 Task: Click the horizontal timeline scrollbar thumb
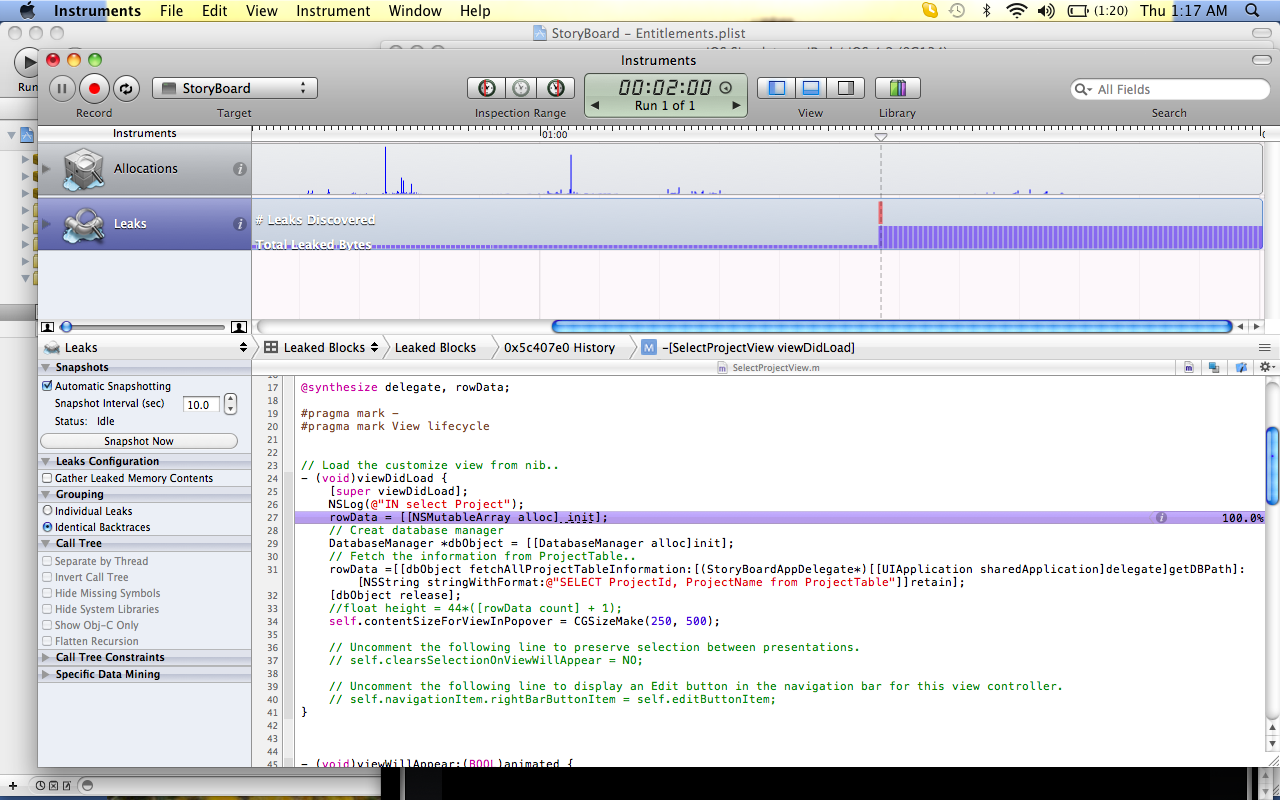(892, 326)
